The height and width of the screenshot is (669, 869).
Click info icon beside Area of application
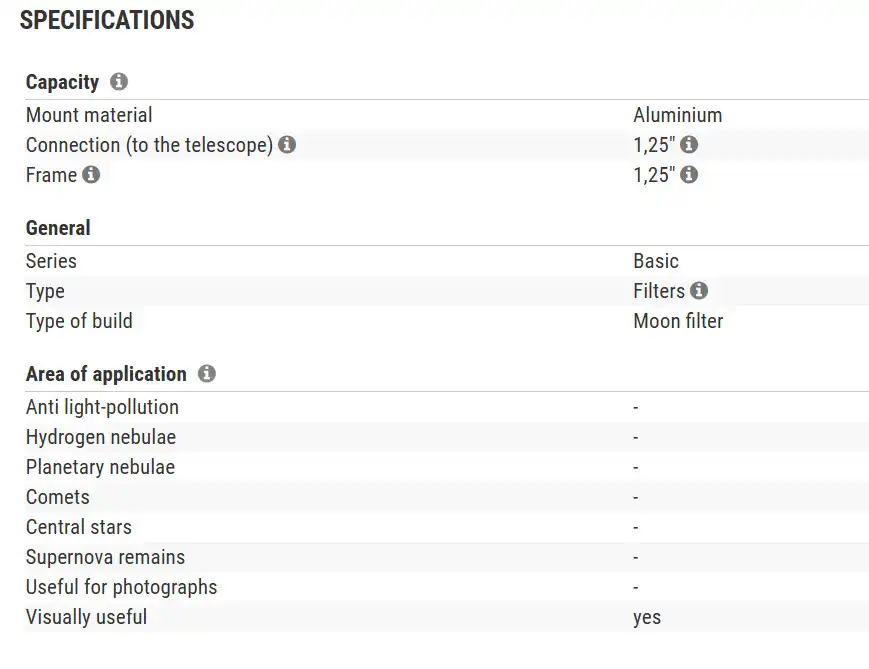tap(207, 374)
